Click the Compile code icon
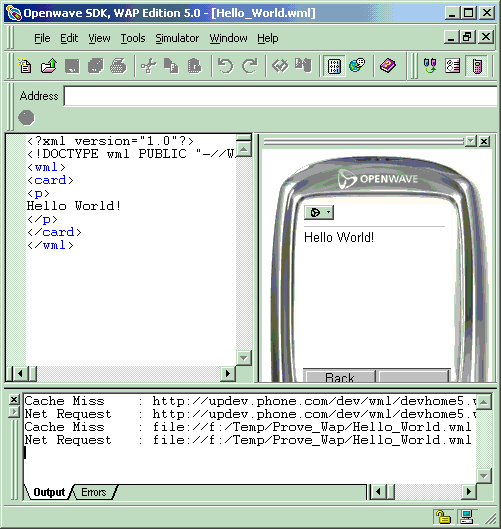Image resolution: width=501 pixels, height=529 pixels. pos(280,66)
